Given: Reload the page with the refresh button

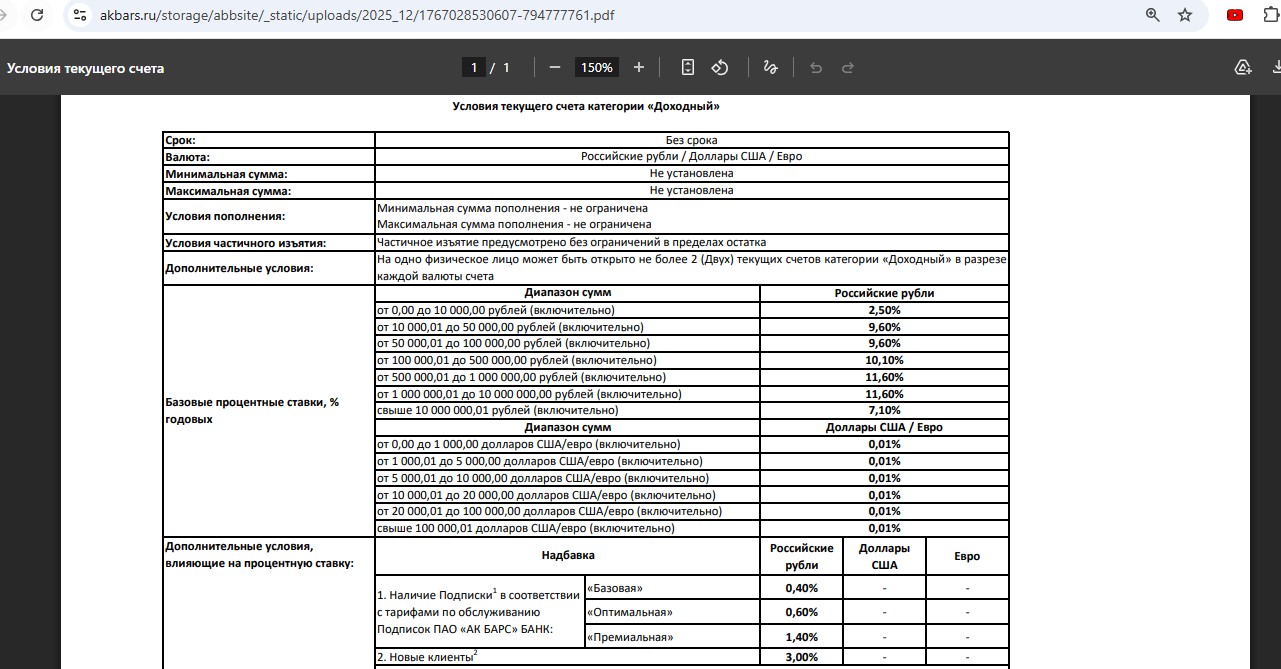Looking at the screenshot, I should (37, 15).
